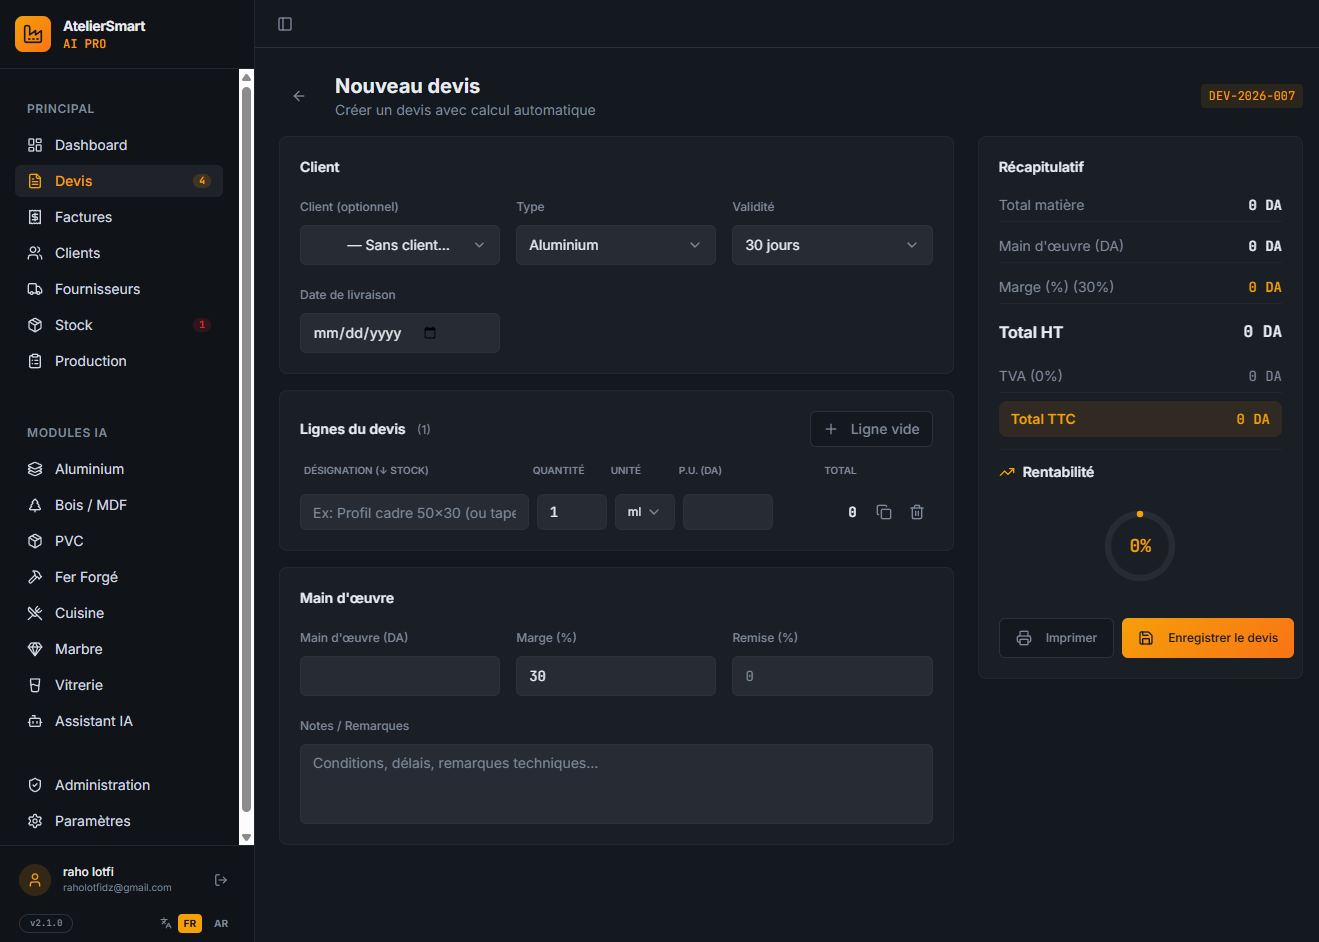Screen dimensions: 1319x942
Task: Open the unit dropdown showing ml
Action: (644, 512)
